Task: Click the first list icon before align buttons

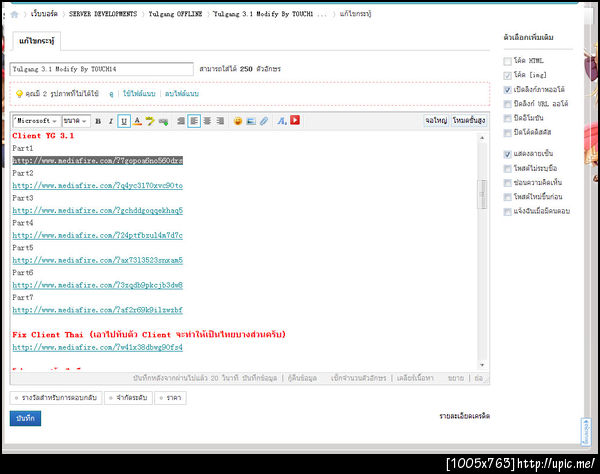Action: pos(181,121)
